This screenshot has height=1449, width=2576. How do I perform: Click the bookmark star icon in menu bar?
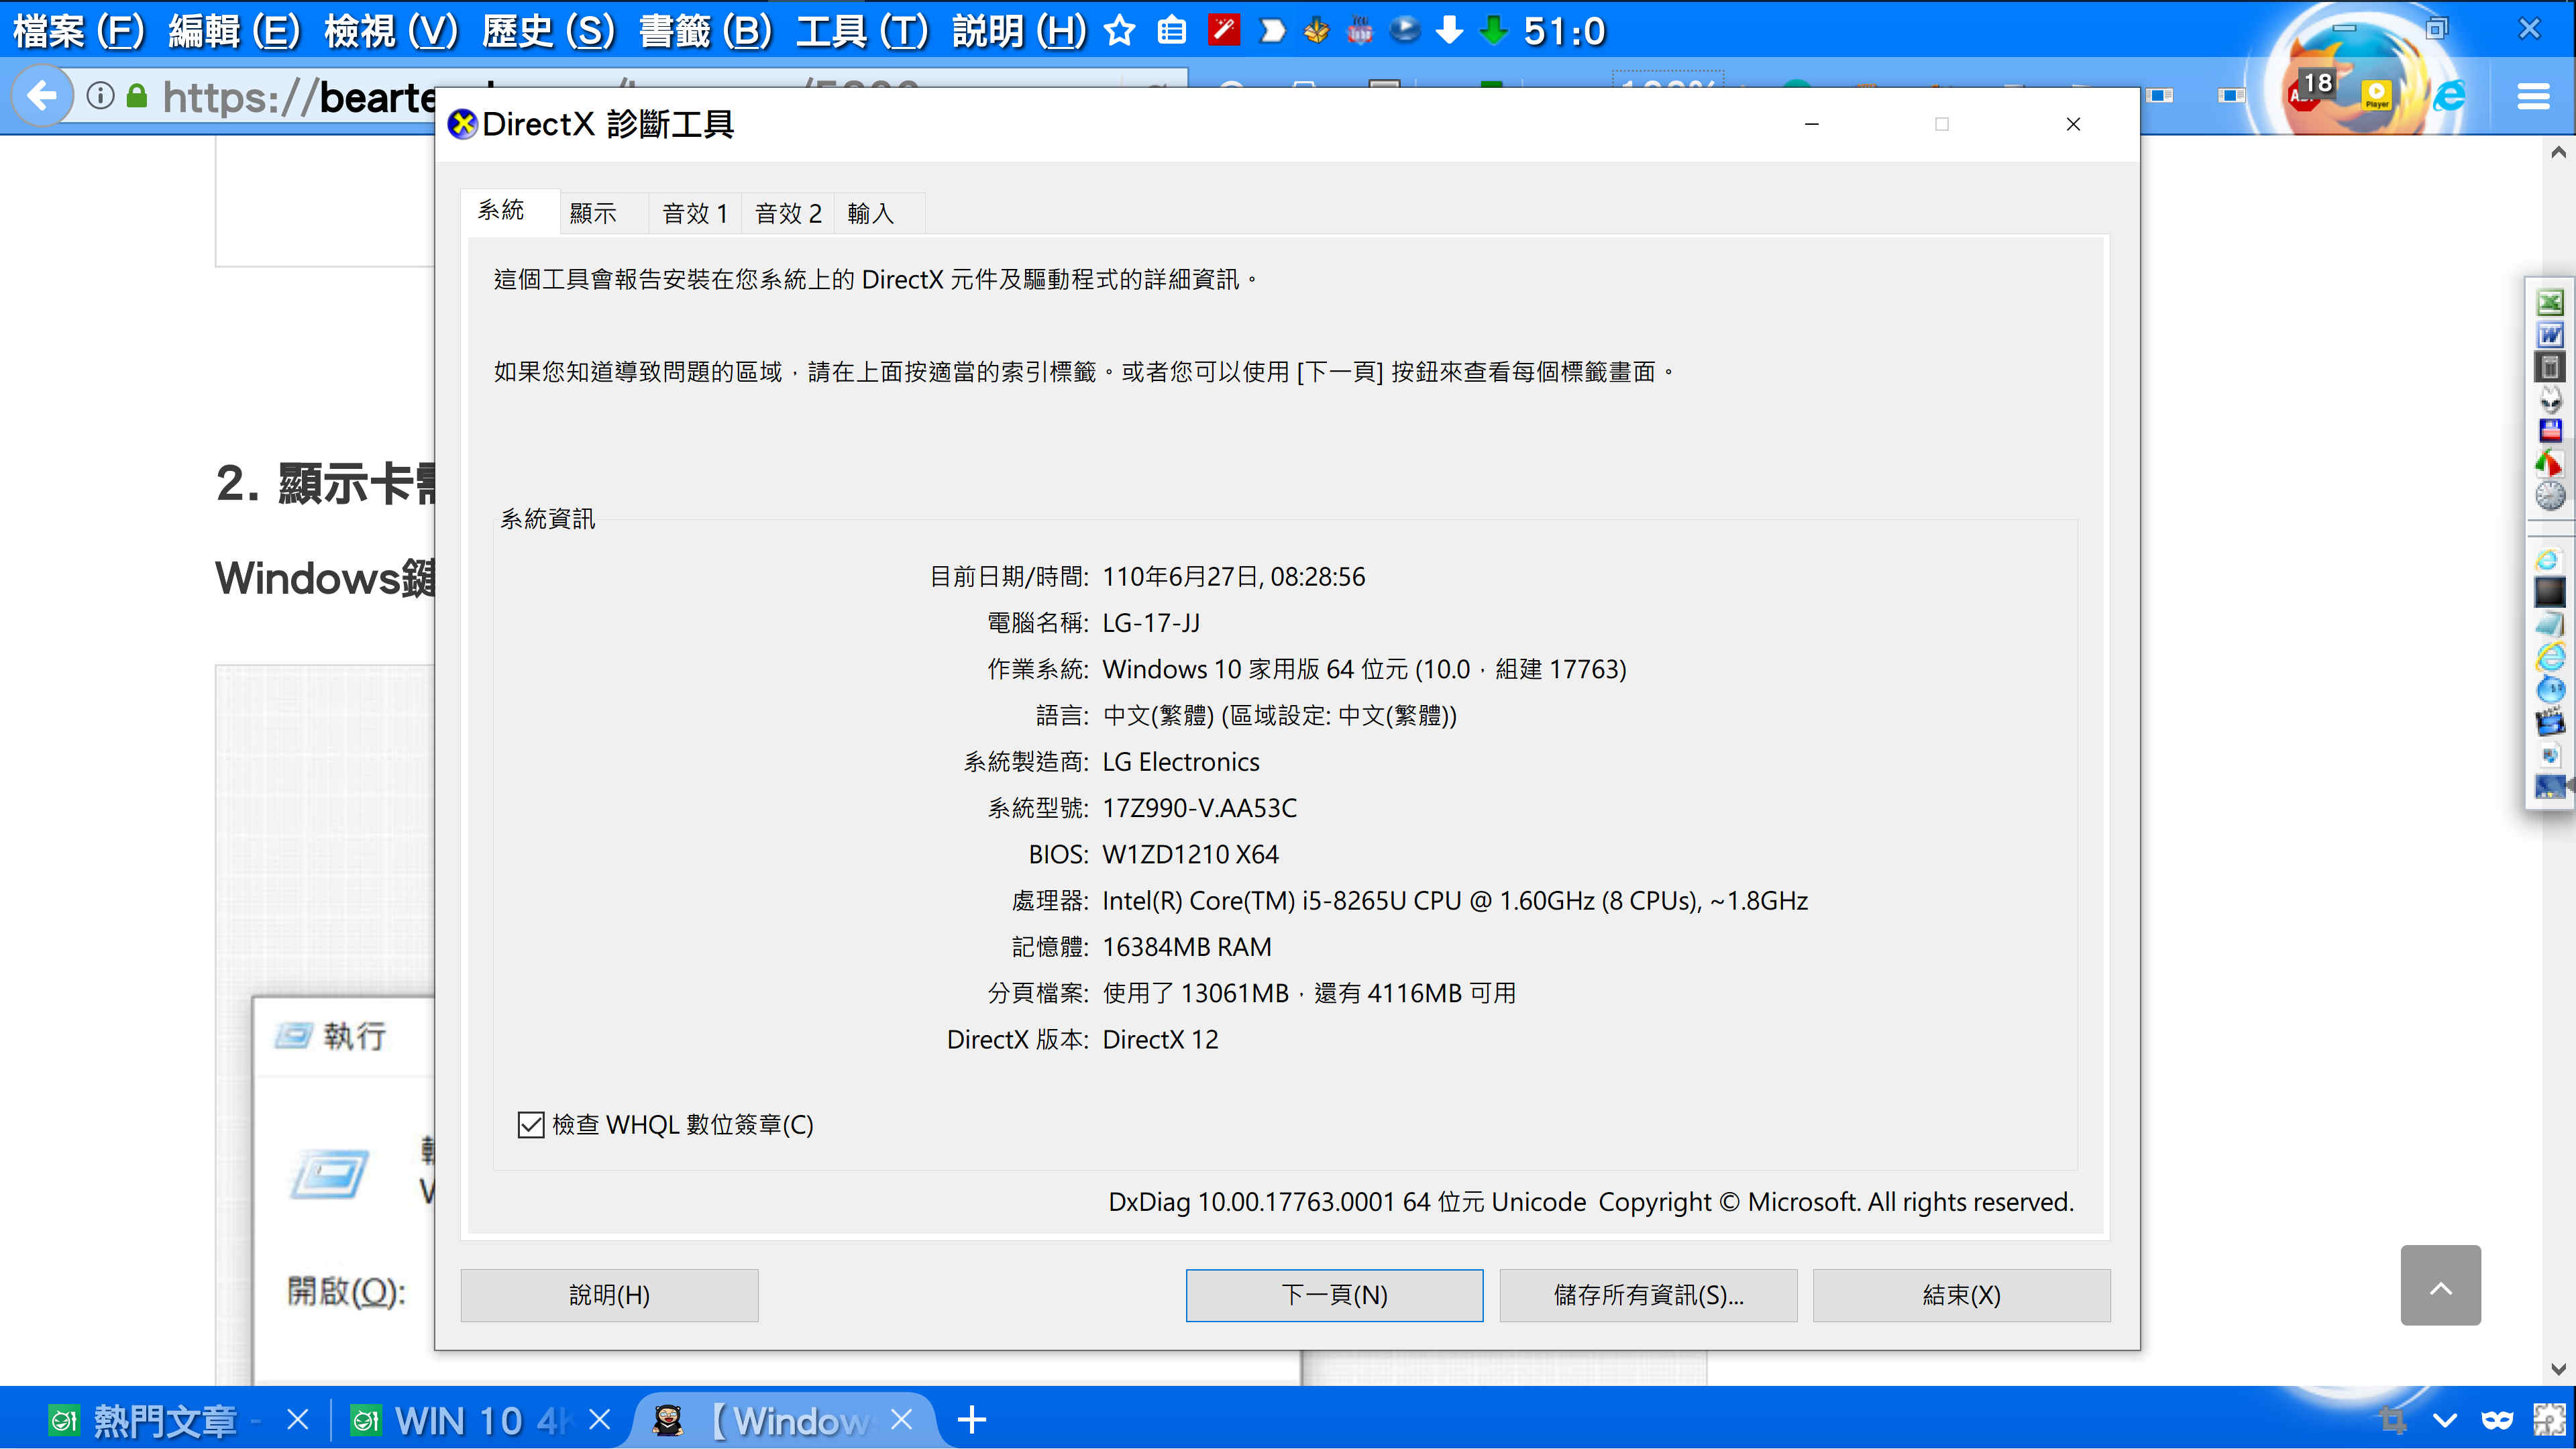tap(1120, 31)
